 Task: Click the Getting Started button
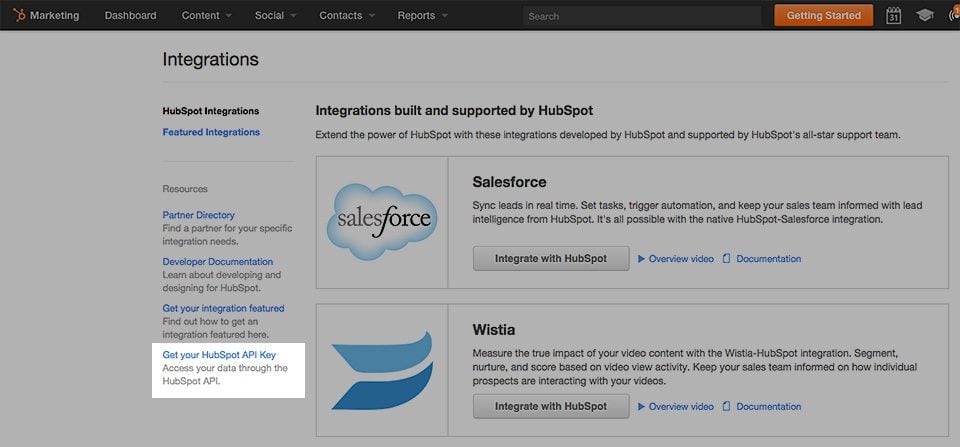click(823, 15)
